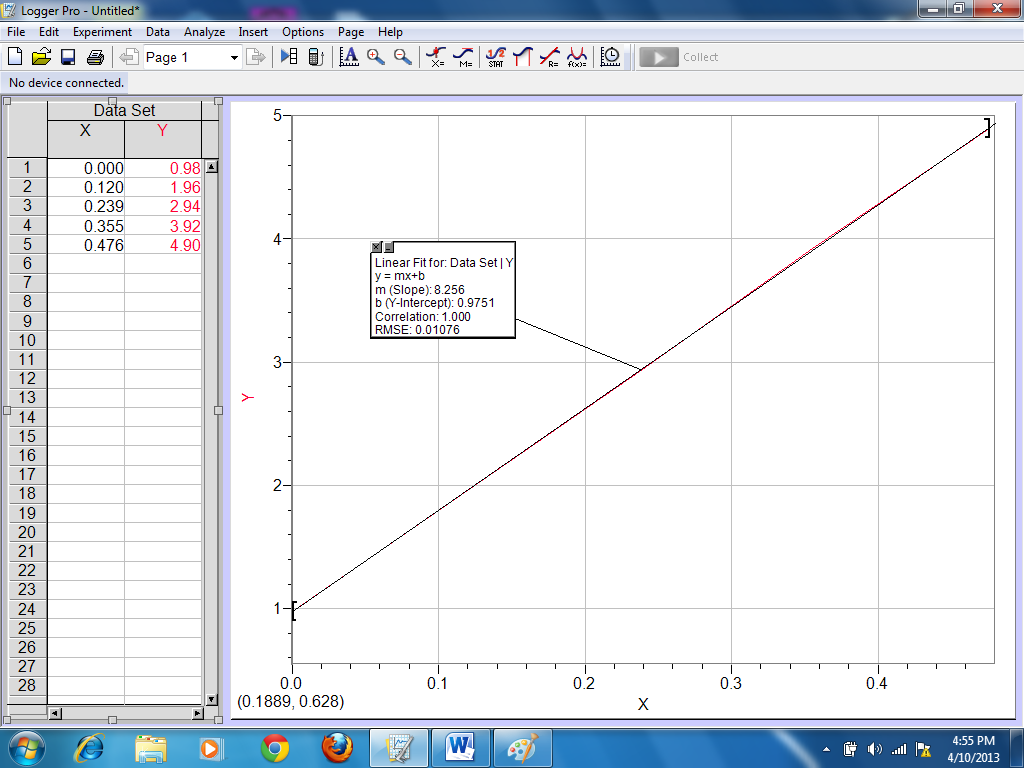
Task: Open the volume control in system tray
Action: pyautogui.click(x=874, y=749)
